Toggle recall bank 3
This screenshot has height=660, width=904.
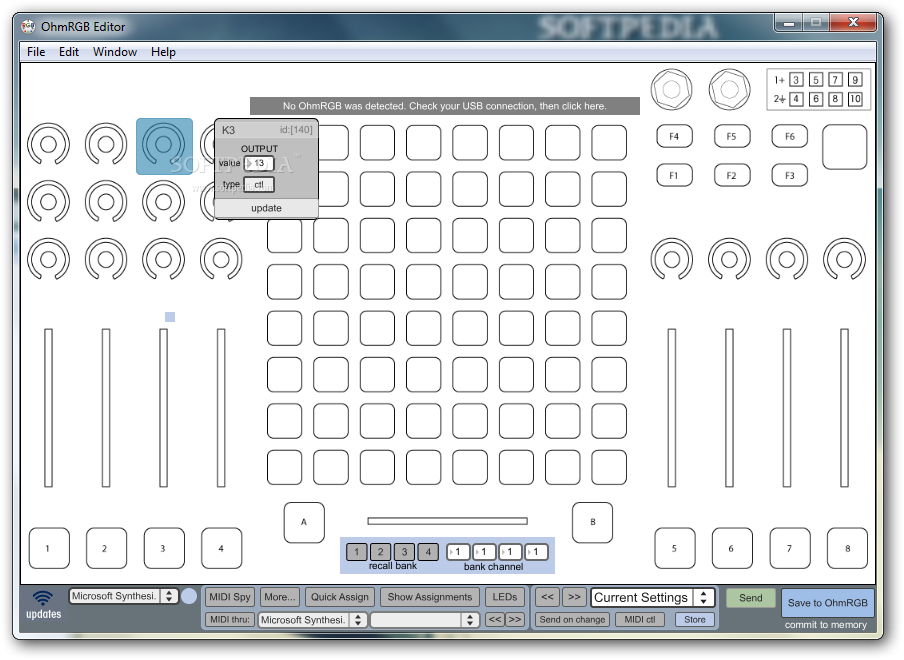(404, 552)
